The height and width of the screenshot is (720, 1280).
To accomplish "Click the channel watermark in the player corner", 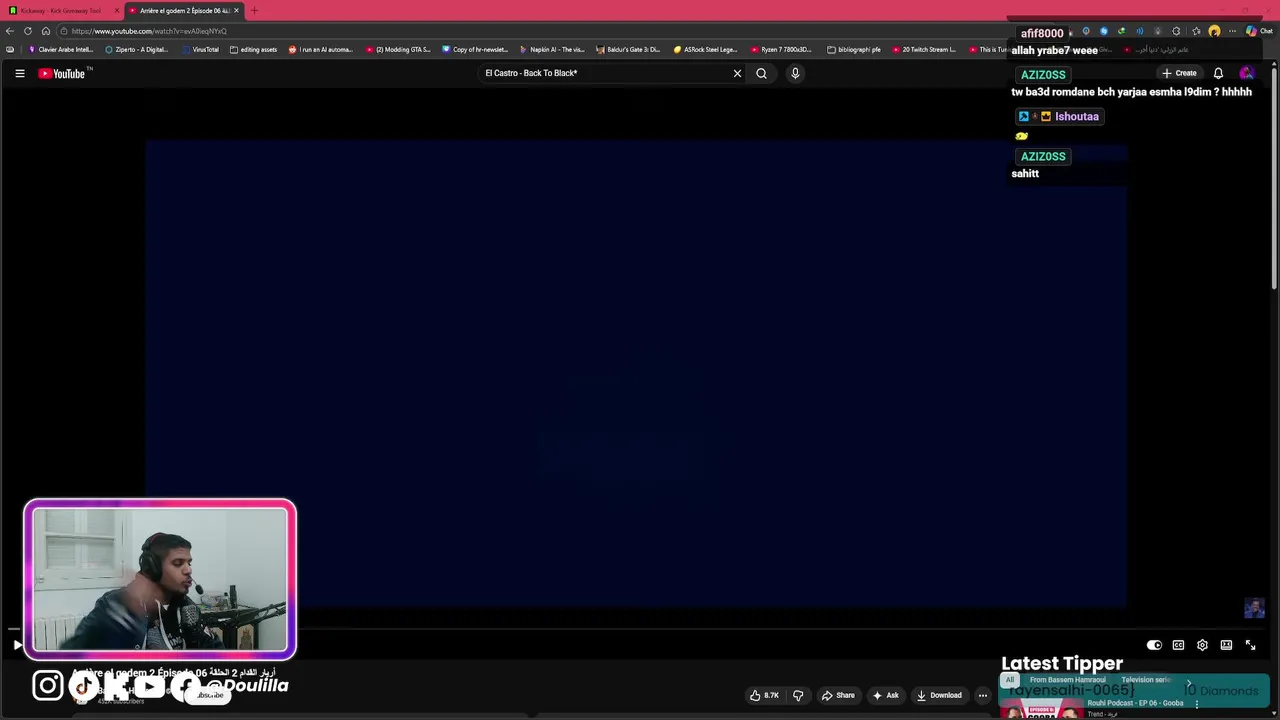I will pos(1254,608).
